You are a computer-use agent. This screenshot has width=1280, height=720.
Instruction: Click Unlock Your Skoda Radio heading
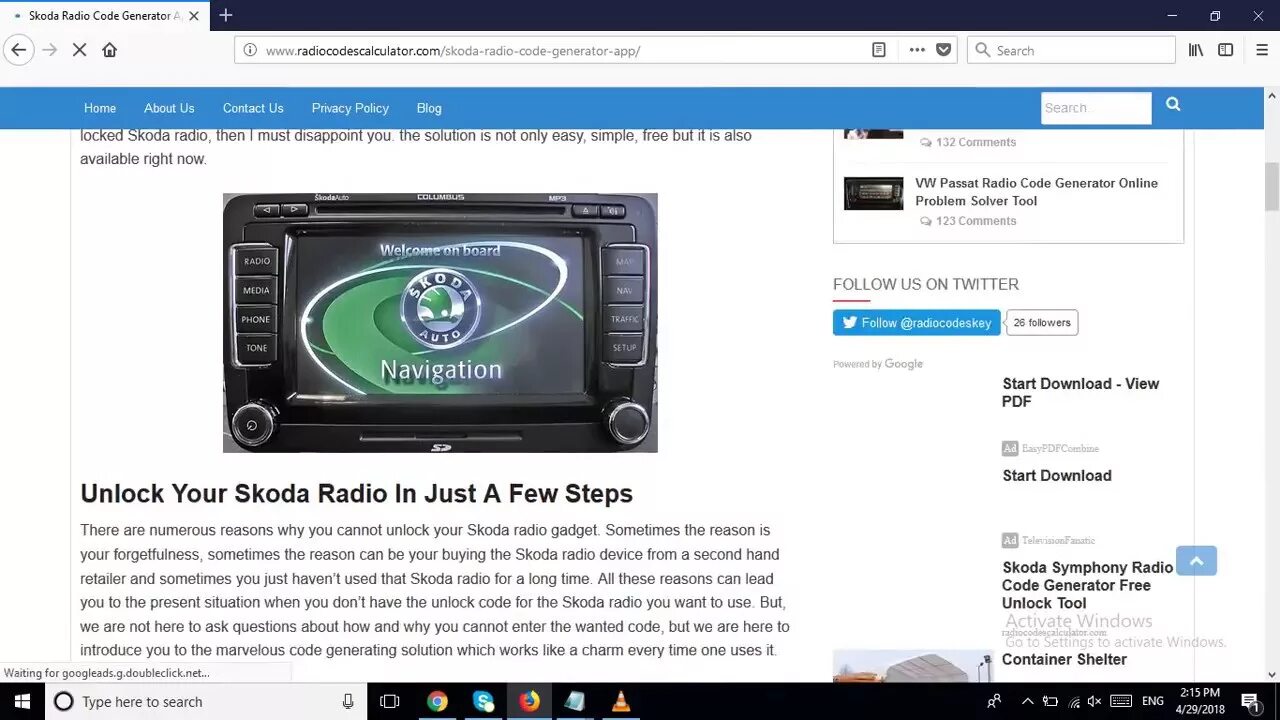click(x=356, y=493)
